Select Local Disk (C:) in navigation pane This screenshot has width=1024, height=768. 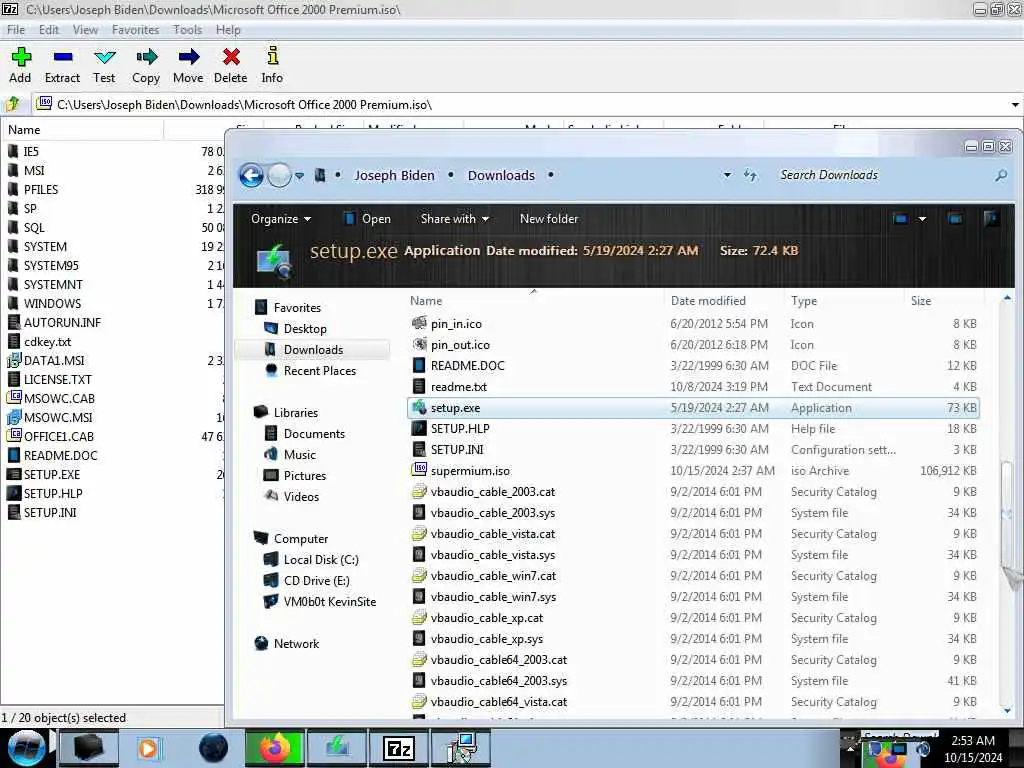[311, 560]
